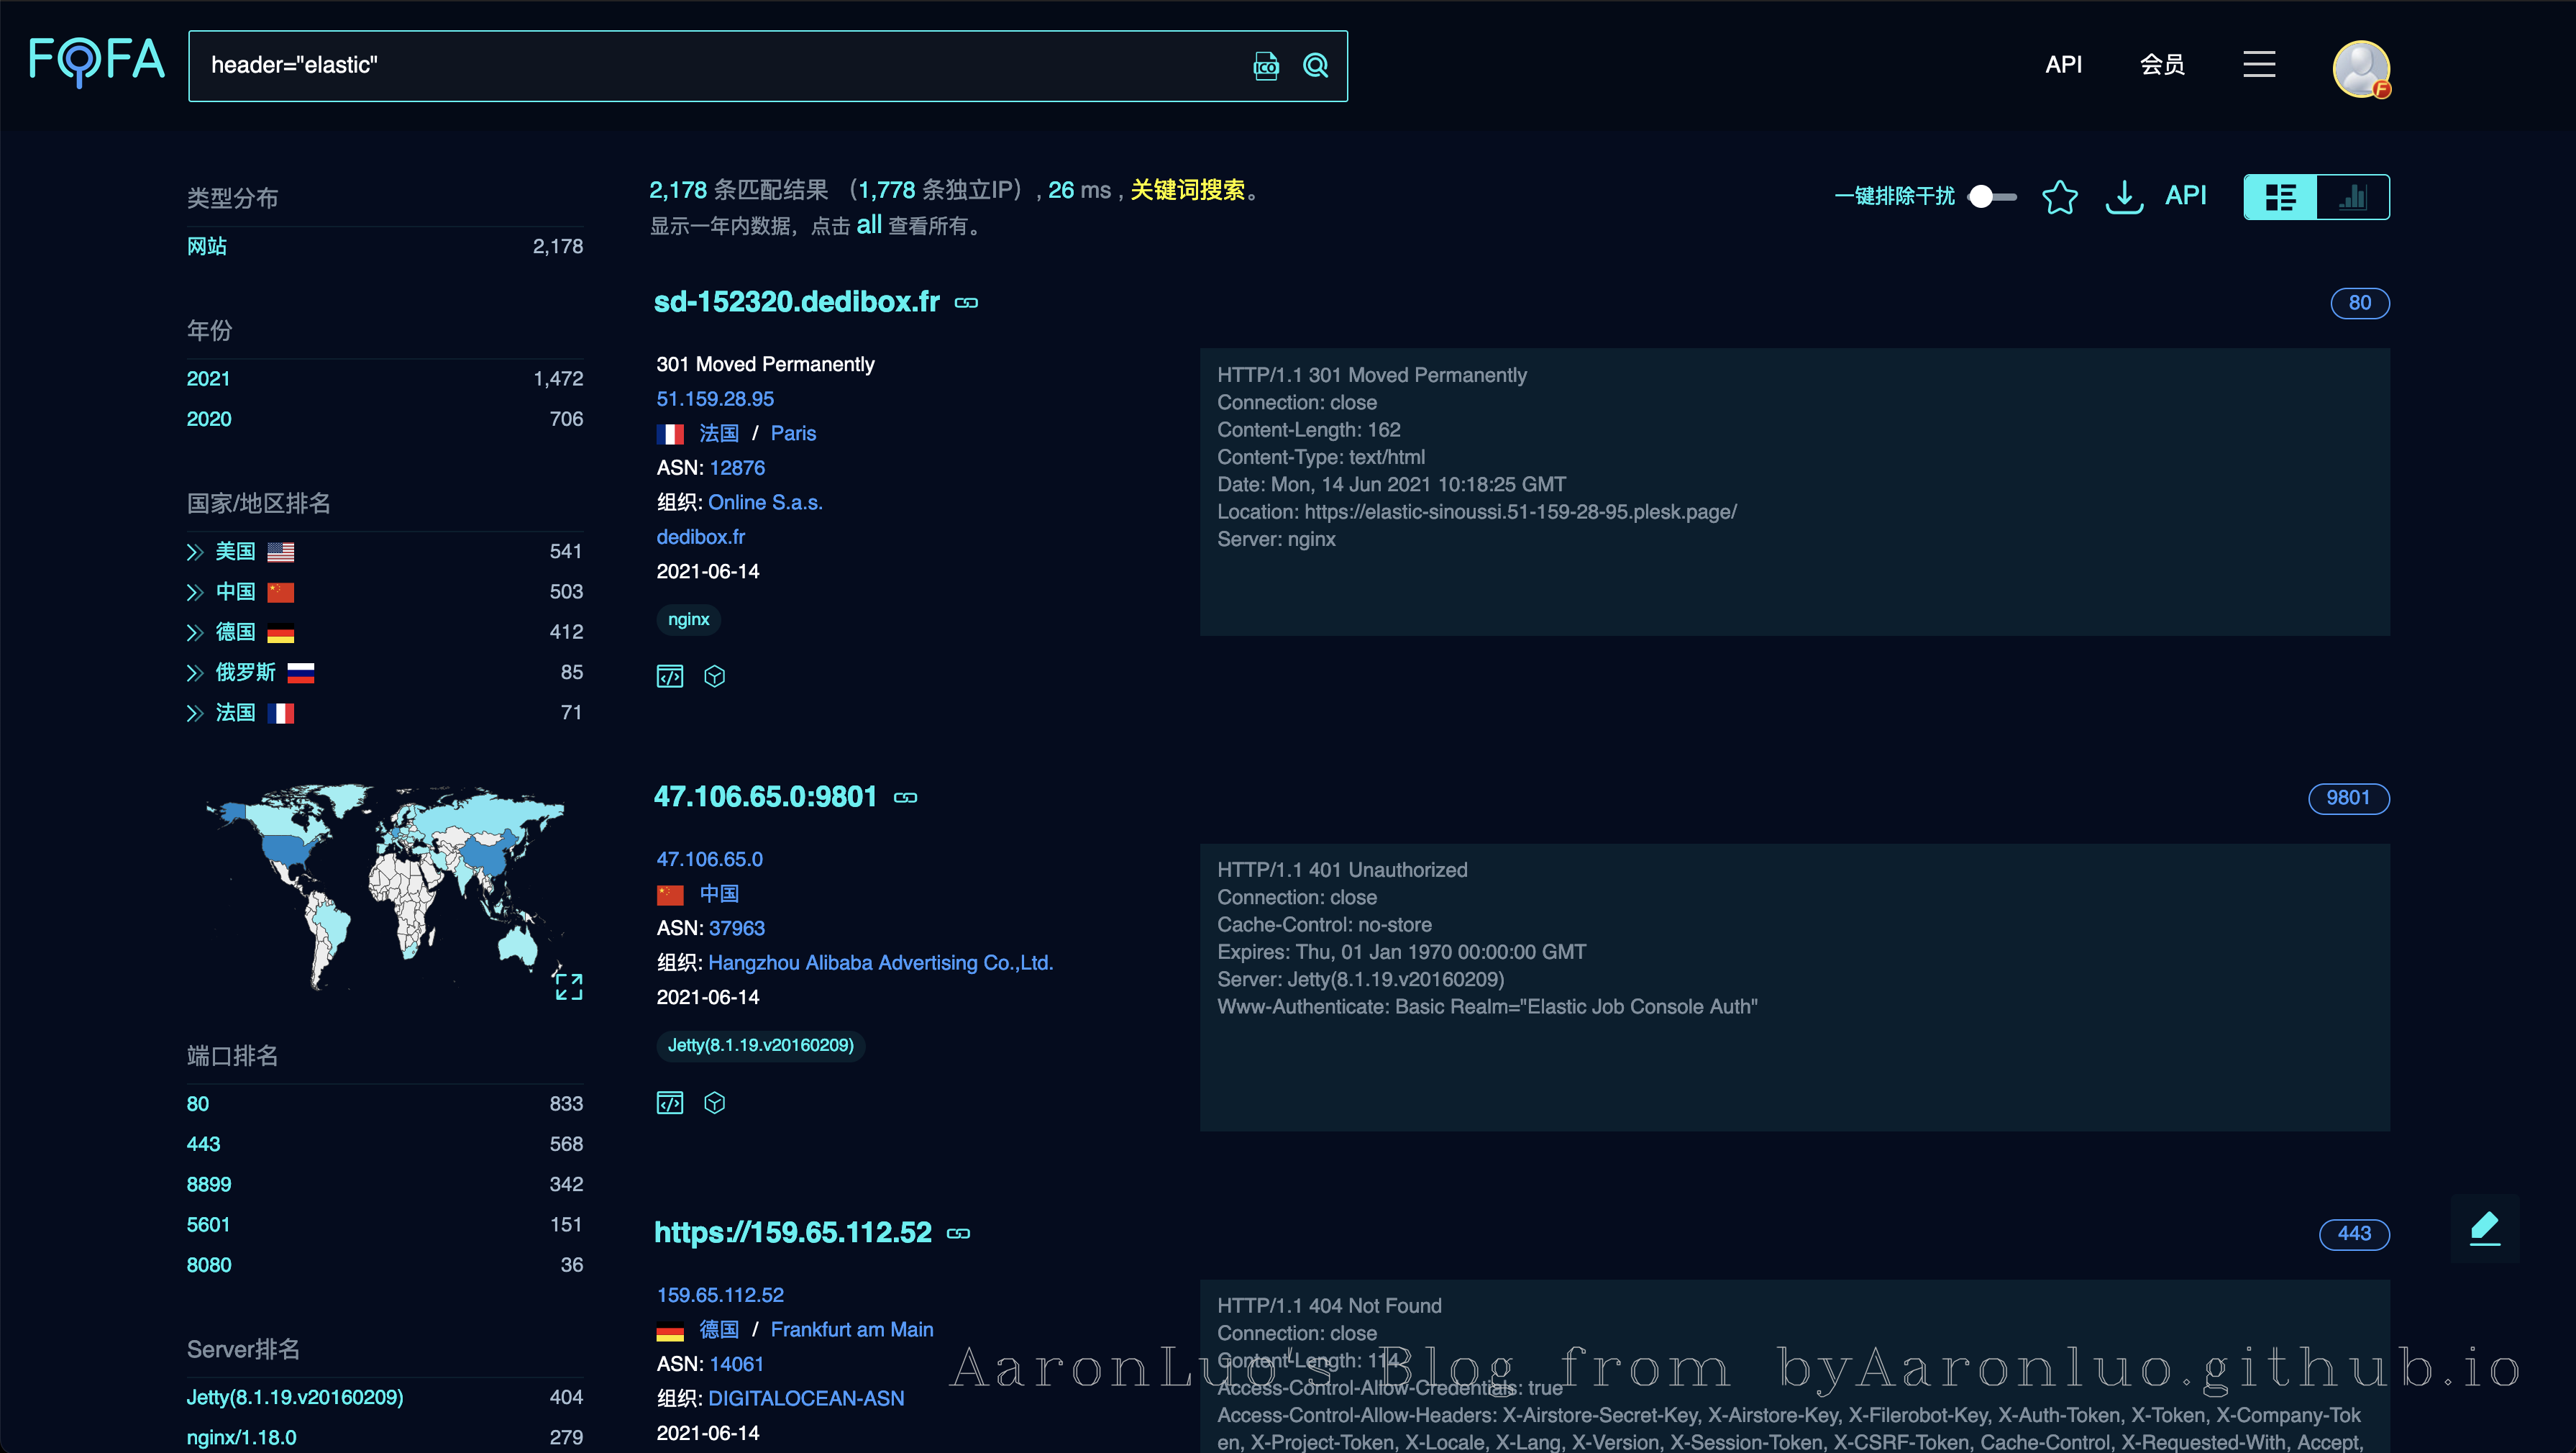Click the magnifier search icon
This screenshot has height=1453, width=2576.
[x=1315, y=65]
